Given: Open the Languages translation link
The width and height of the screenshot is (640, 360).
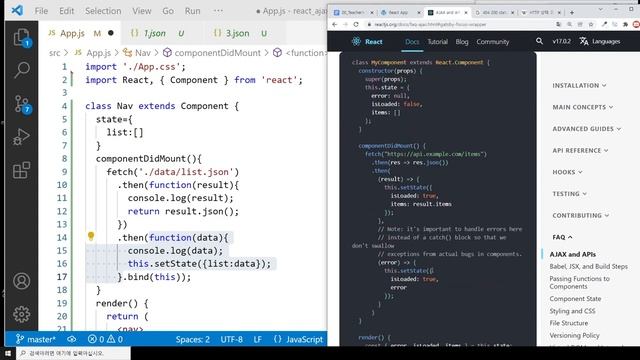Looking at the screenshot, I should click(600, 41).
